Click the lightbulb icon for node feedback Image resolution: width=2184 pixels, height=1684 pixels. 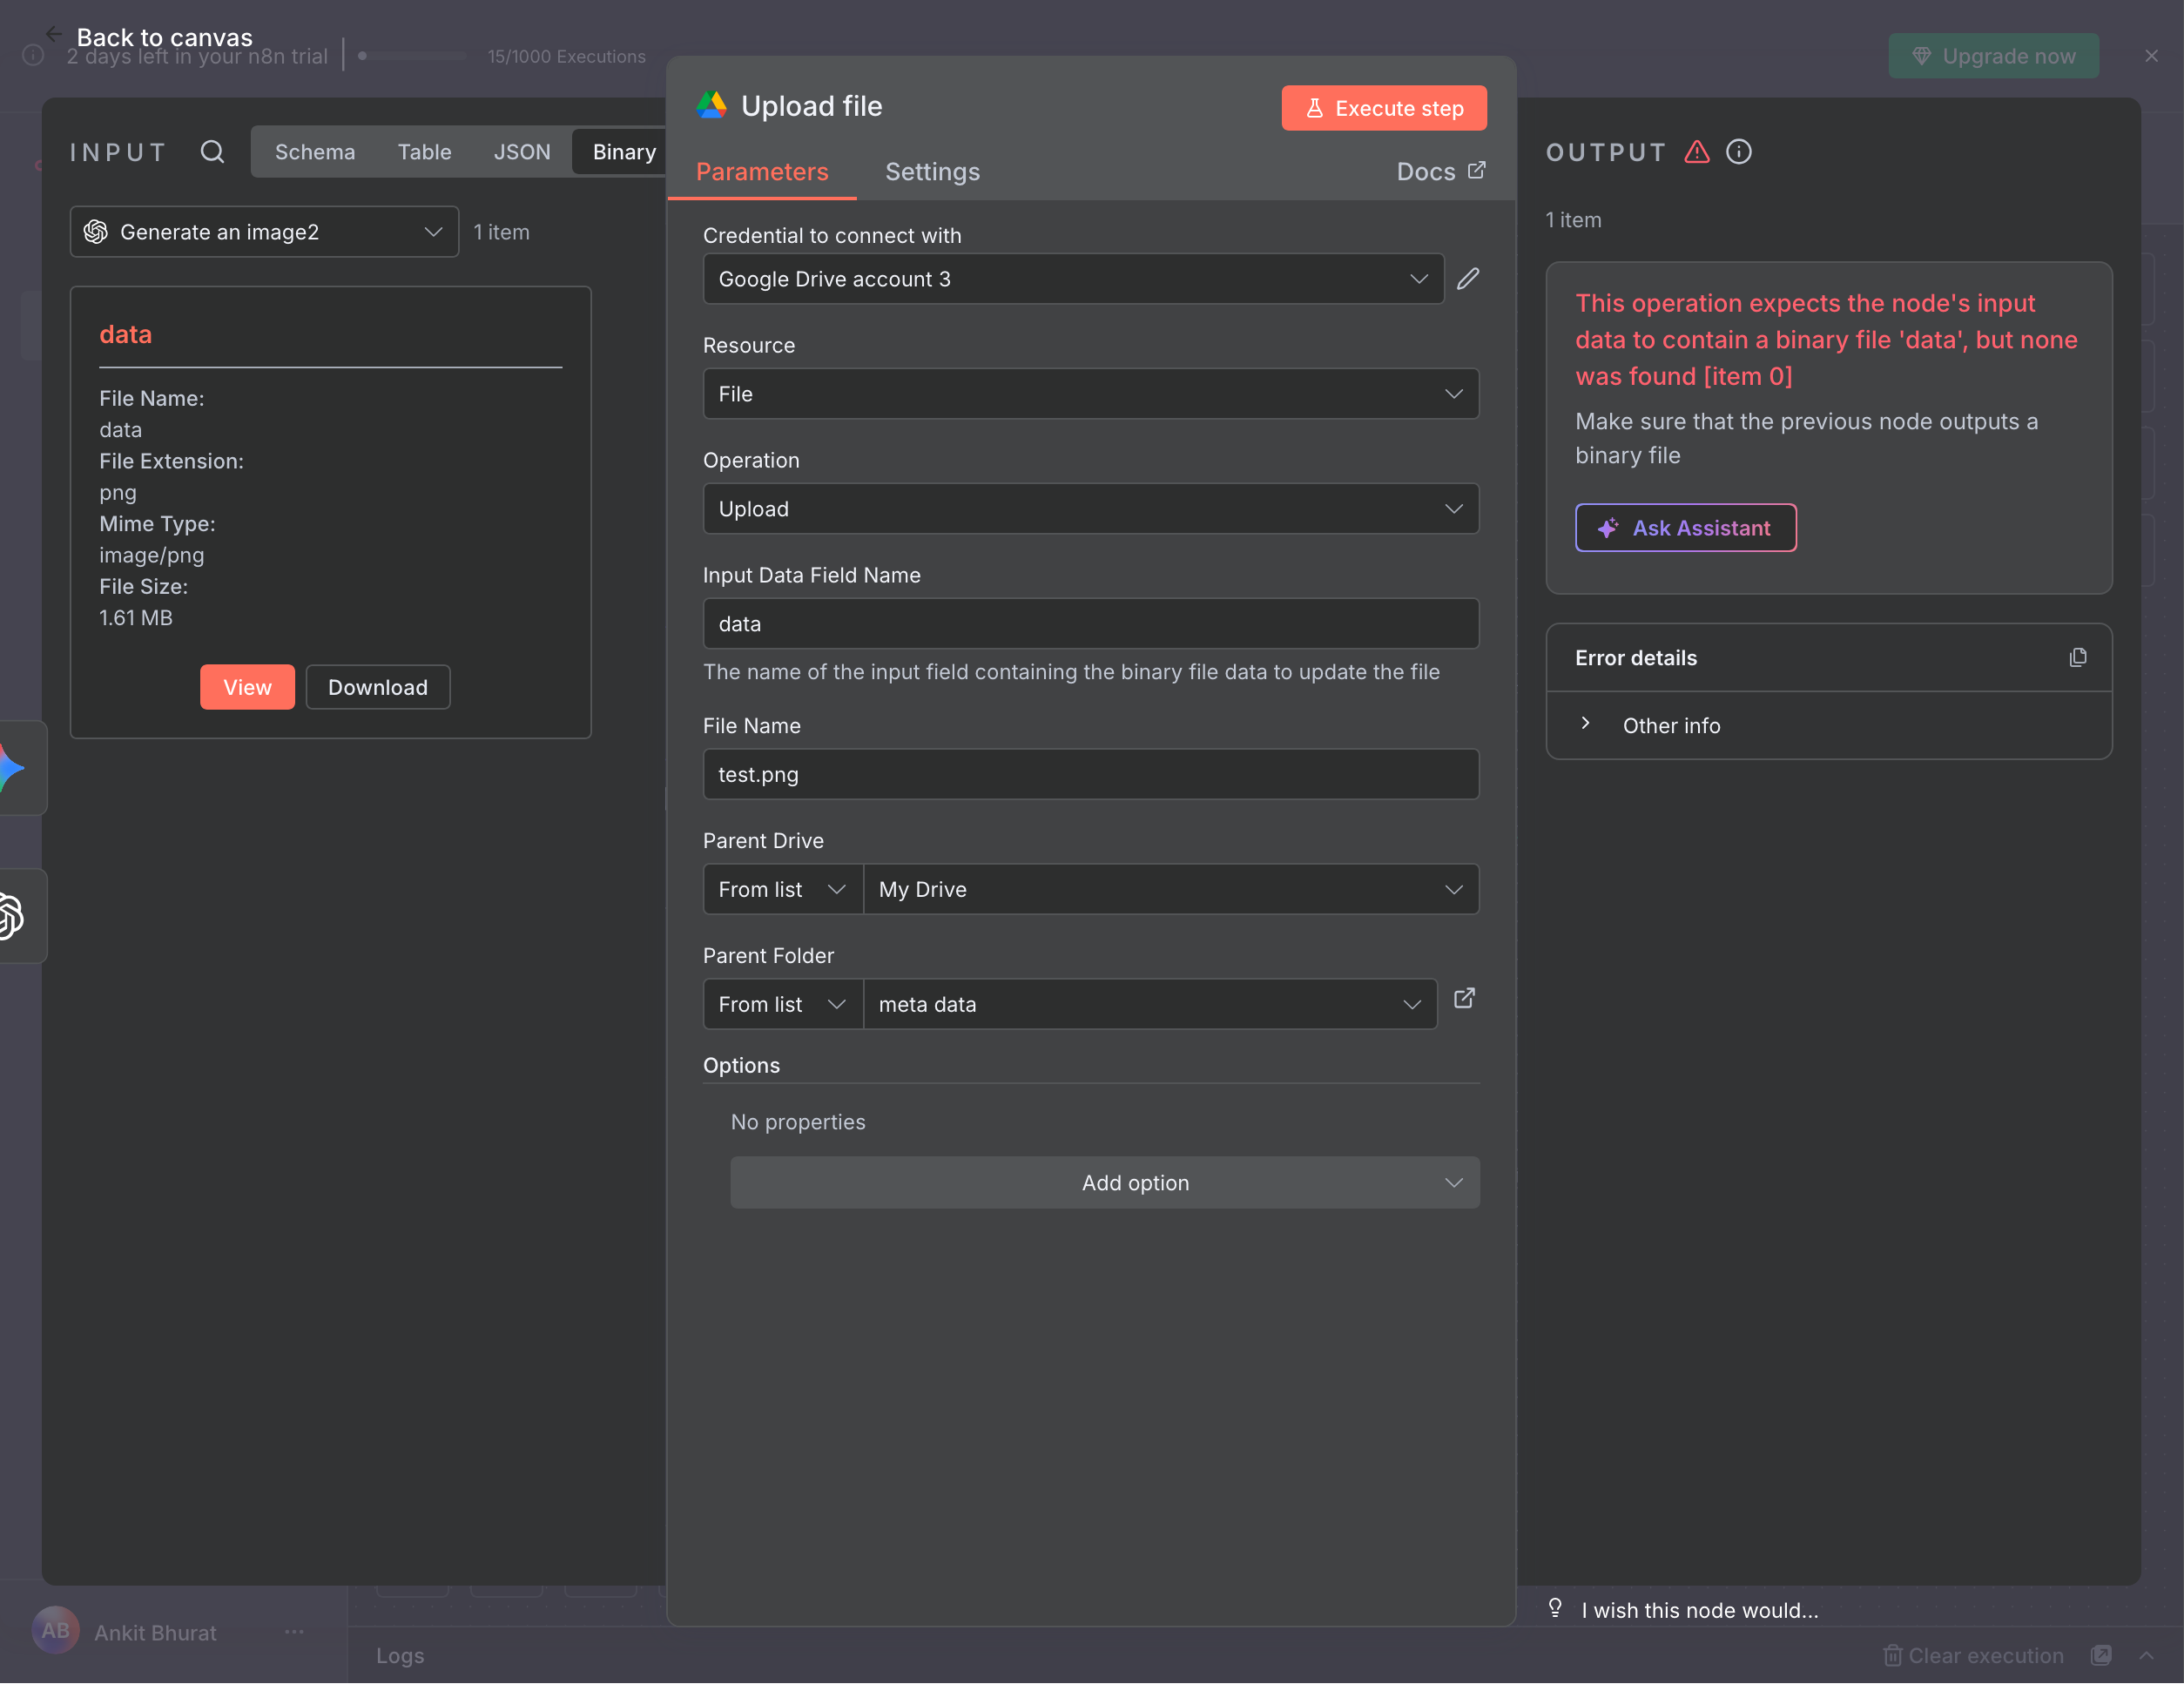tap(1555, 1608)
